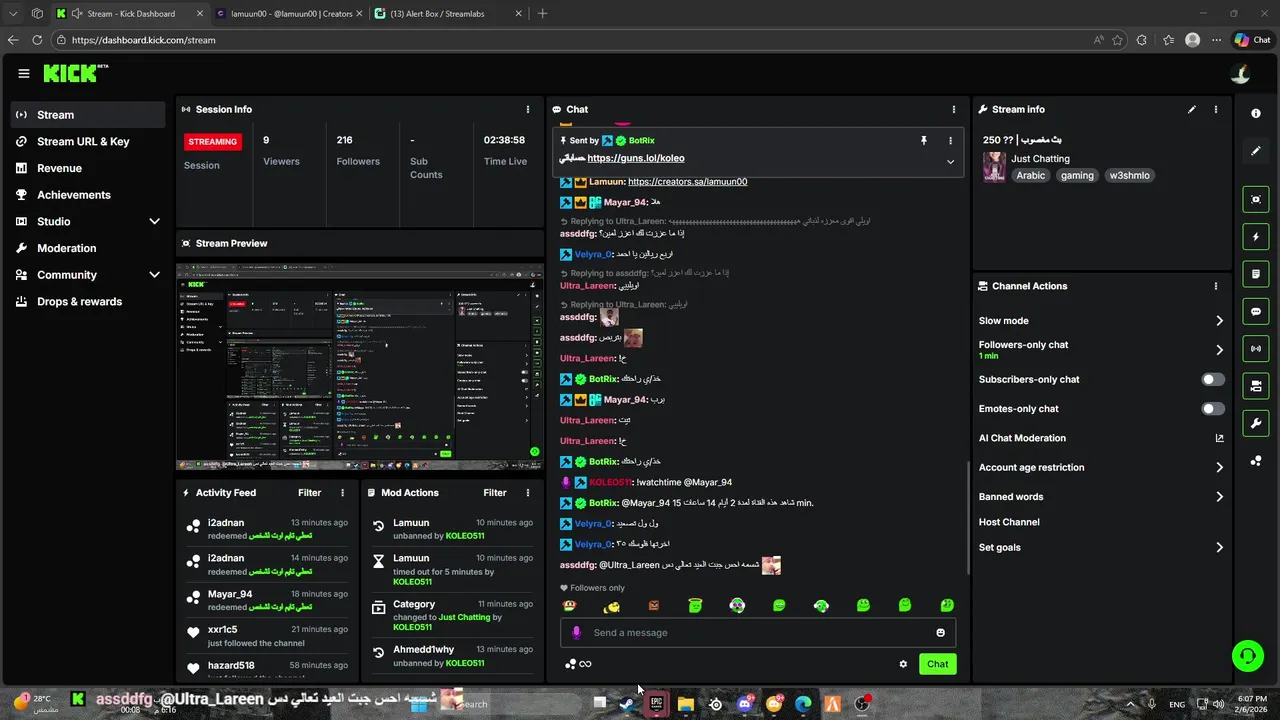
Task: Open Chat panel three-dot menu
Action: coord(954,109)
